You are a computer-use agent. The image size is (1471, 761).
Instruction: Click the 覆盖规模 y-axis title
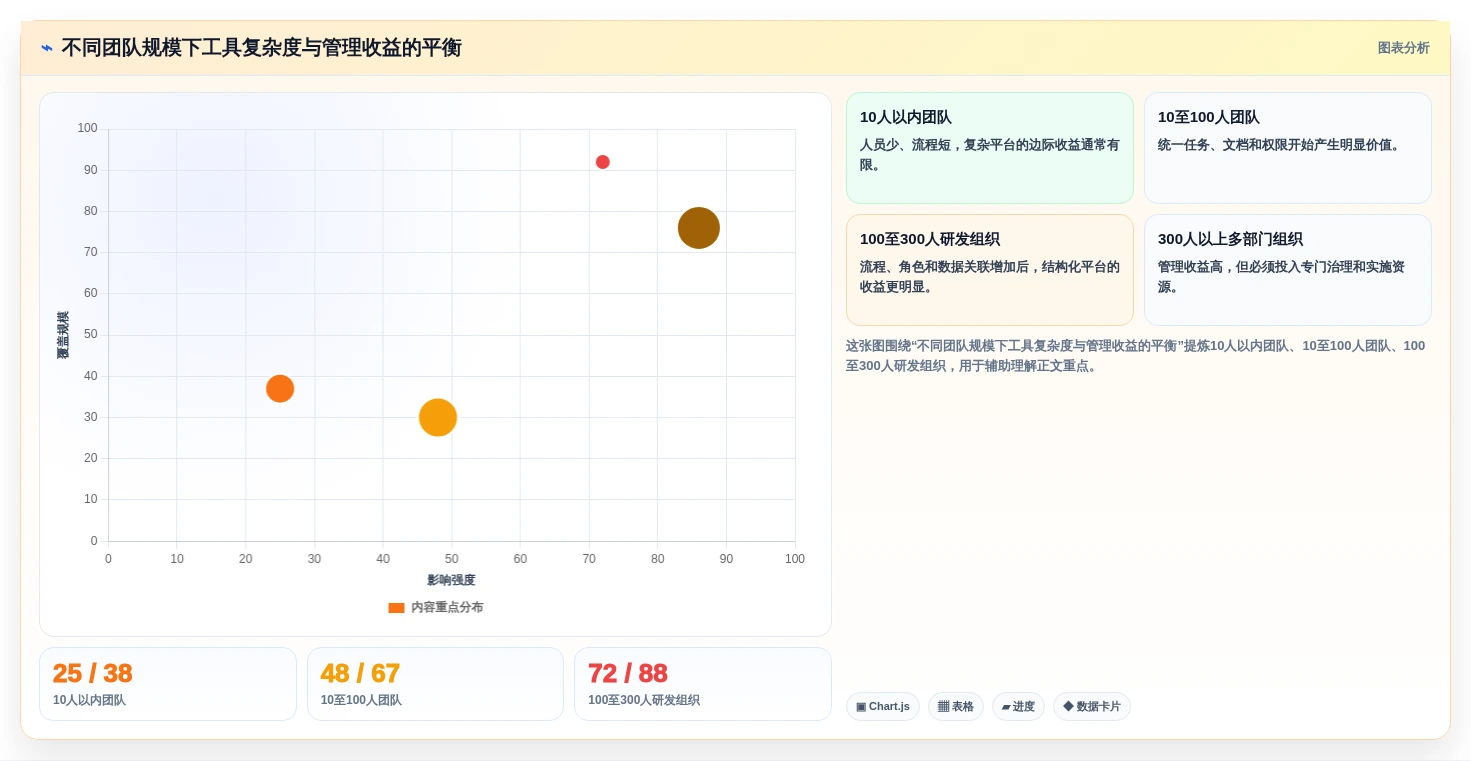point(63,335)
